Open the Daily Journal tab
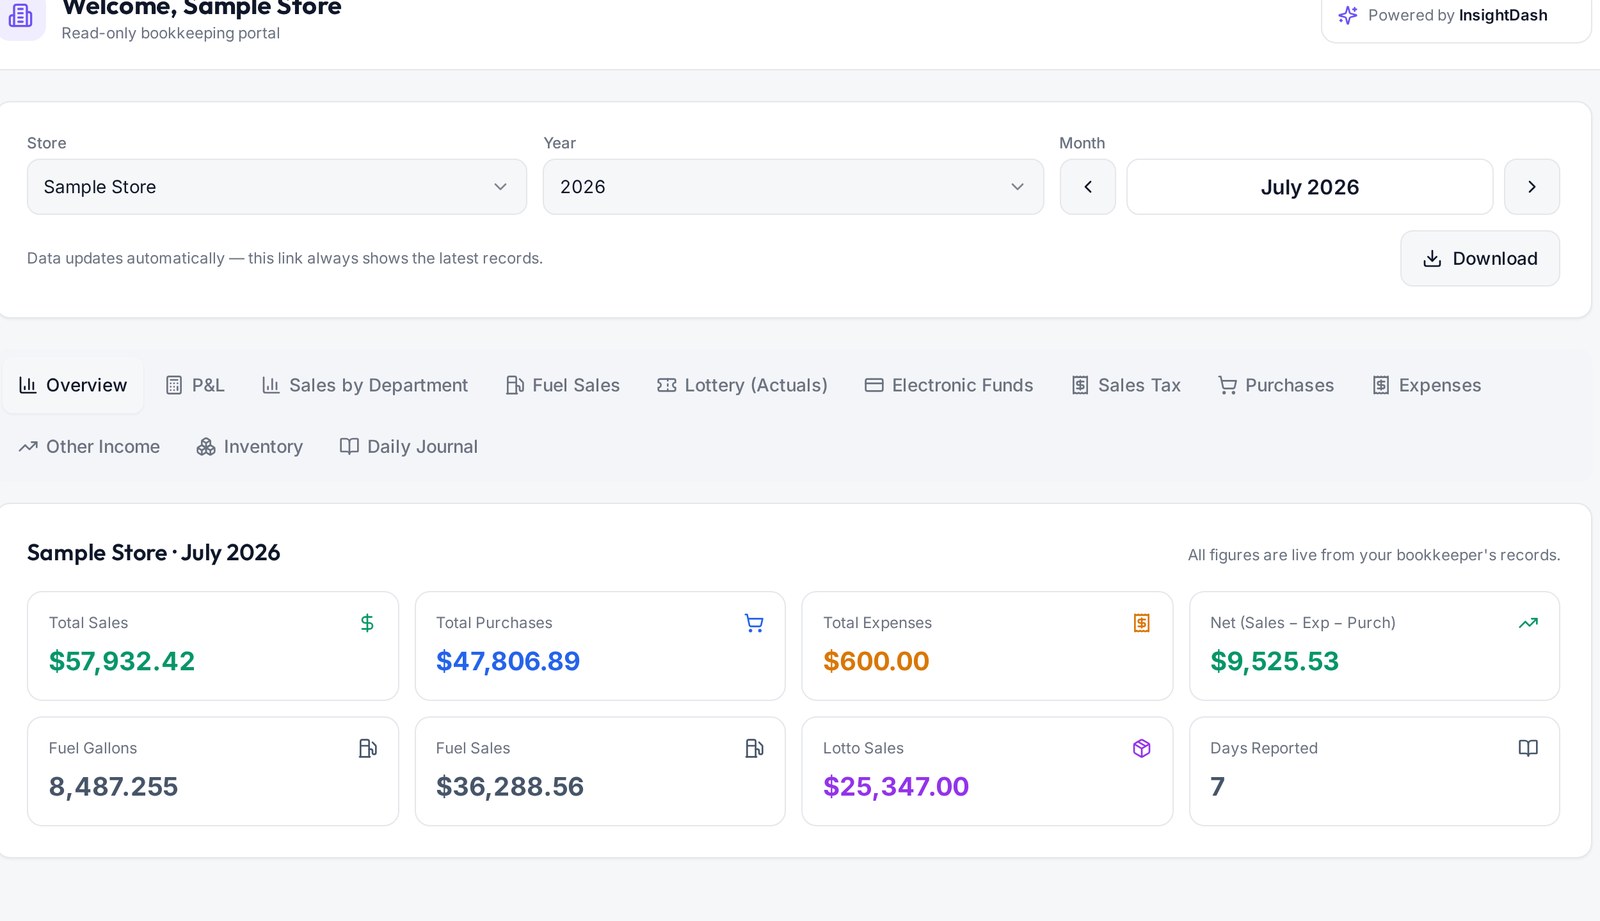 click(x=409, y=446)
